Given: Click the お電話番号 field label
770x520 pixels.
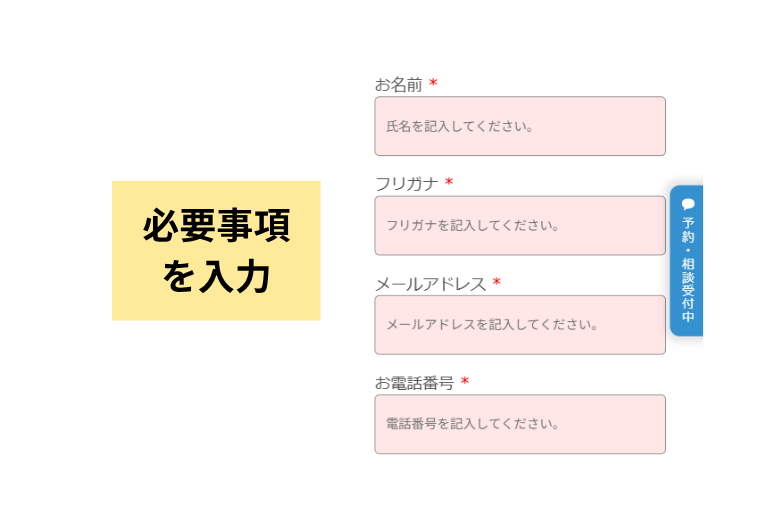Looking at the screenshot, I should (x=414, y=383).
